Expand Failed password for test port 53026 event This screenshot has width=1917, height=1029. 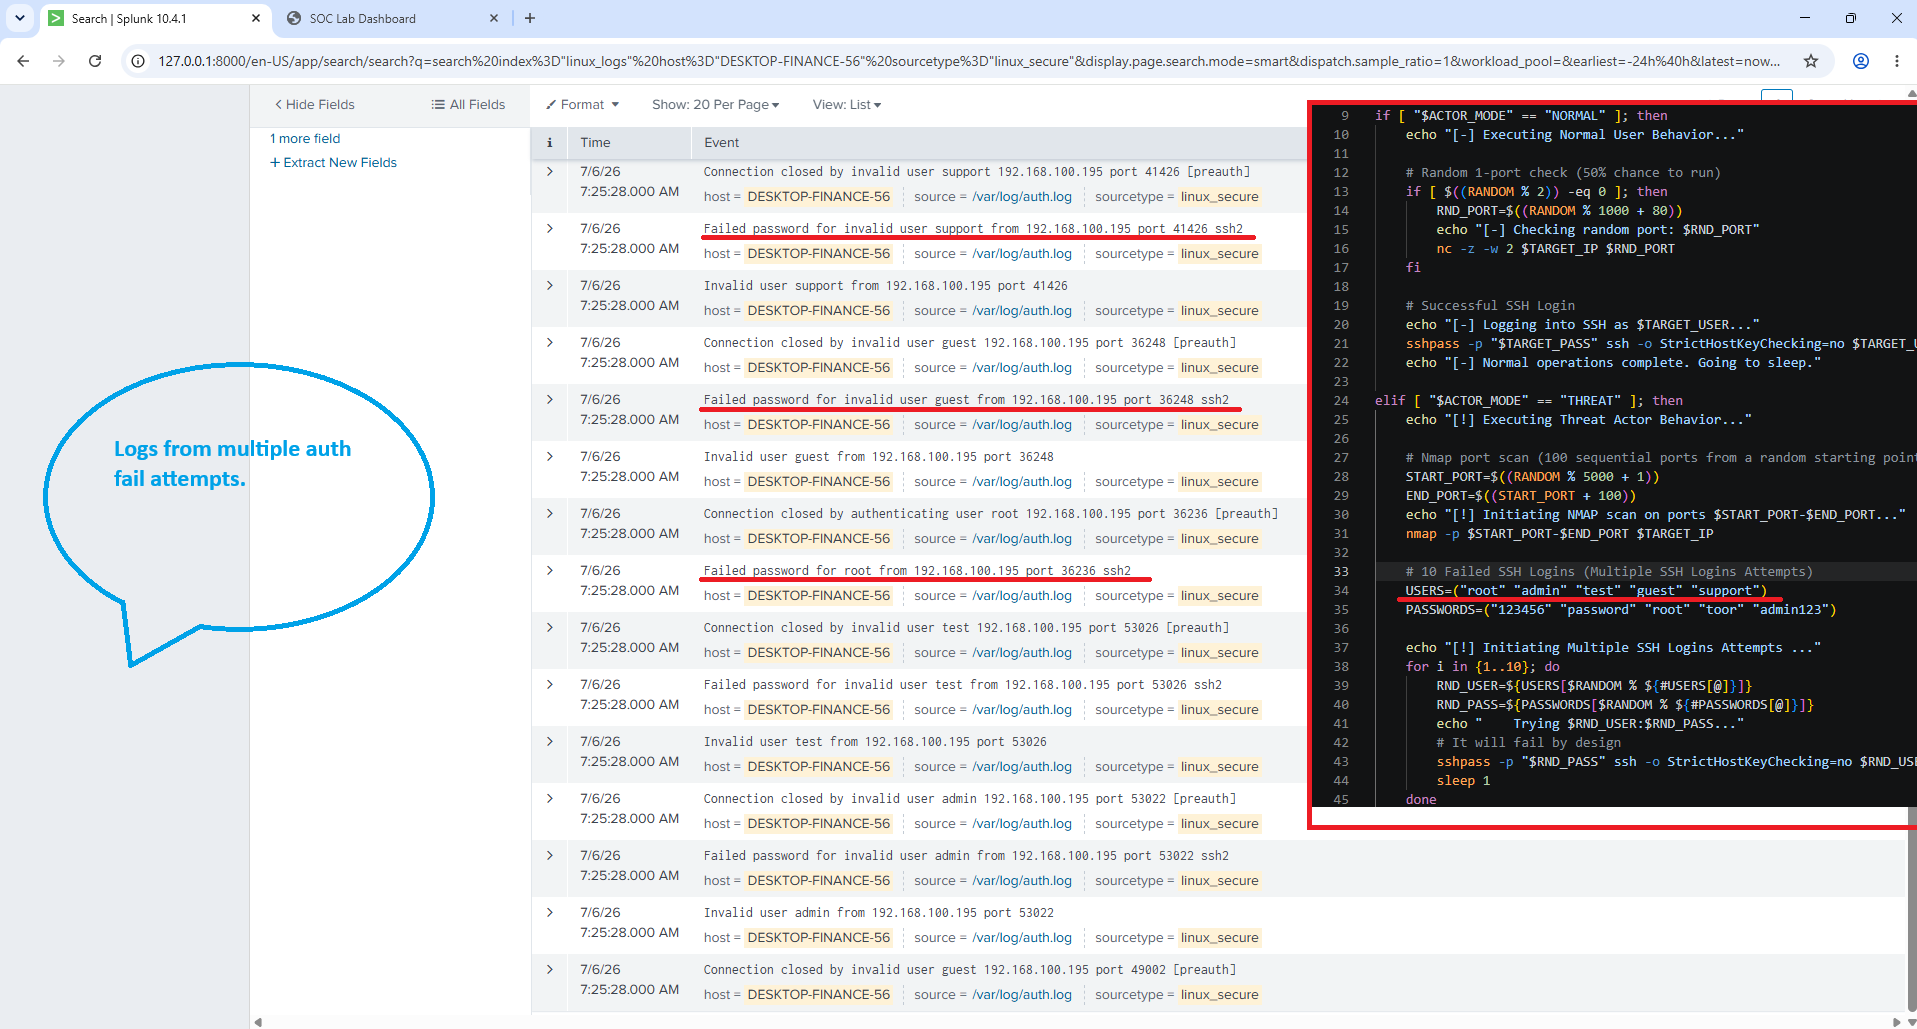click(550, 685)
